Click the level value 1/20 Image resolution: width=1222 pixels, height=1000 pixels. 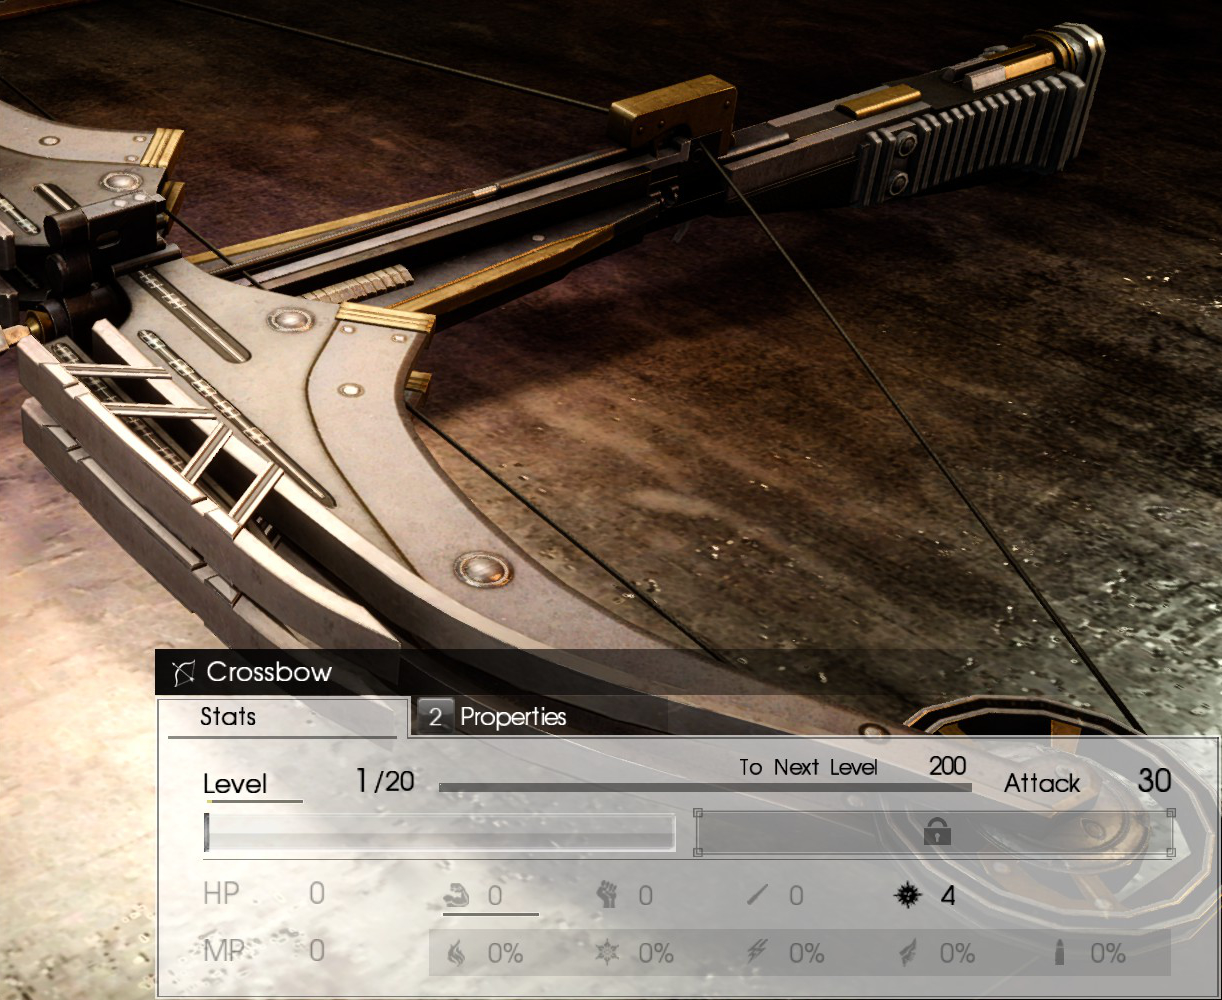[385, 781]
